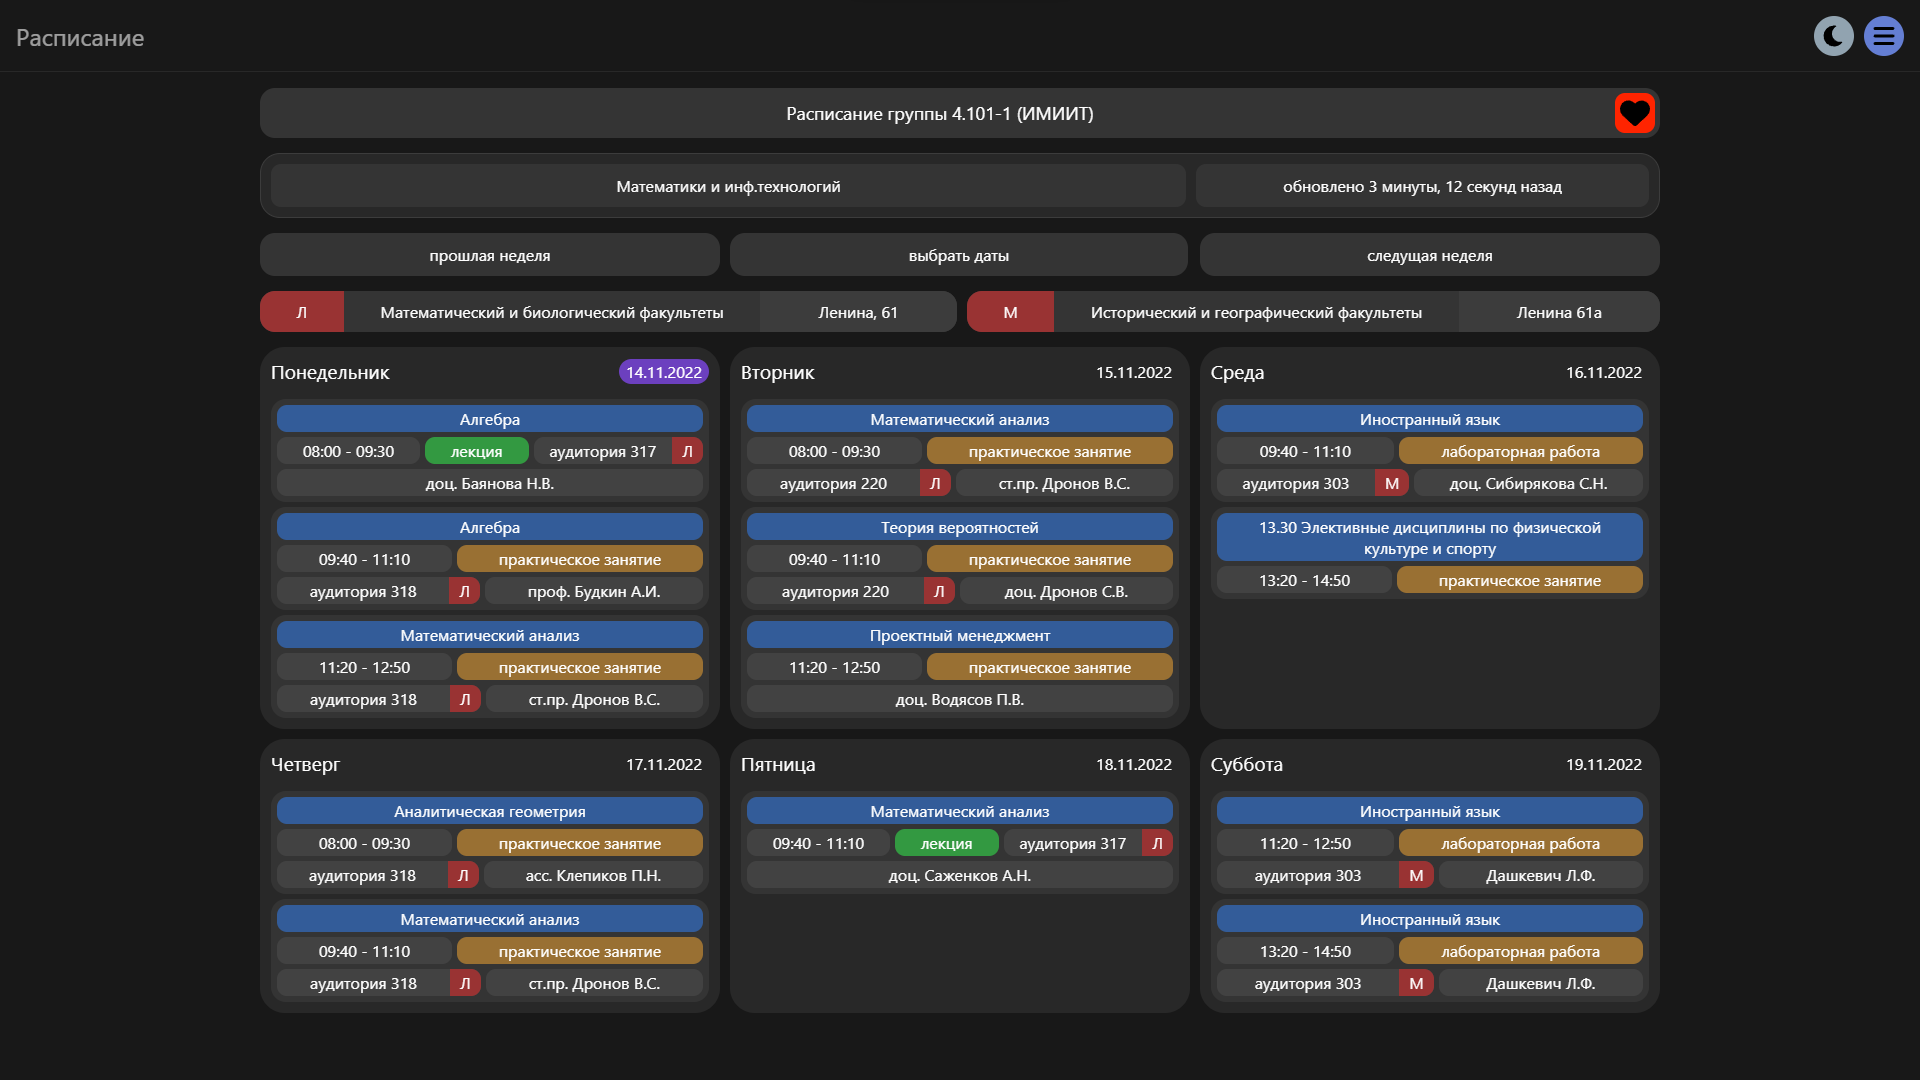
Task: Click Л badge on Monday Математический анализ row
Action: tap(465, 699)
